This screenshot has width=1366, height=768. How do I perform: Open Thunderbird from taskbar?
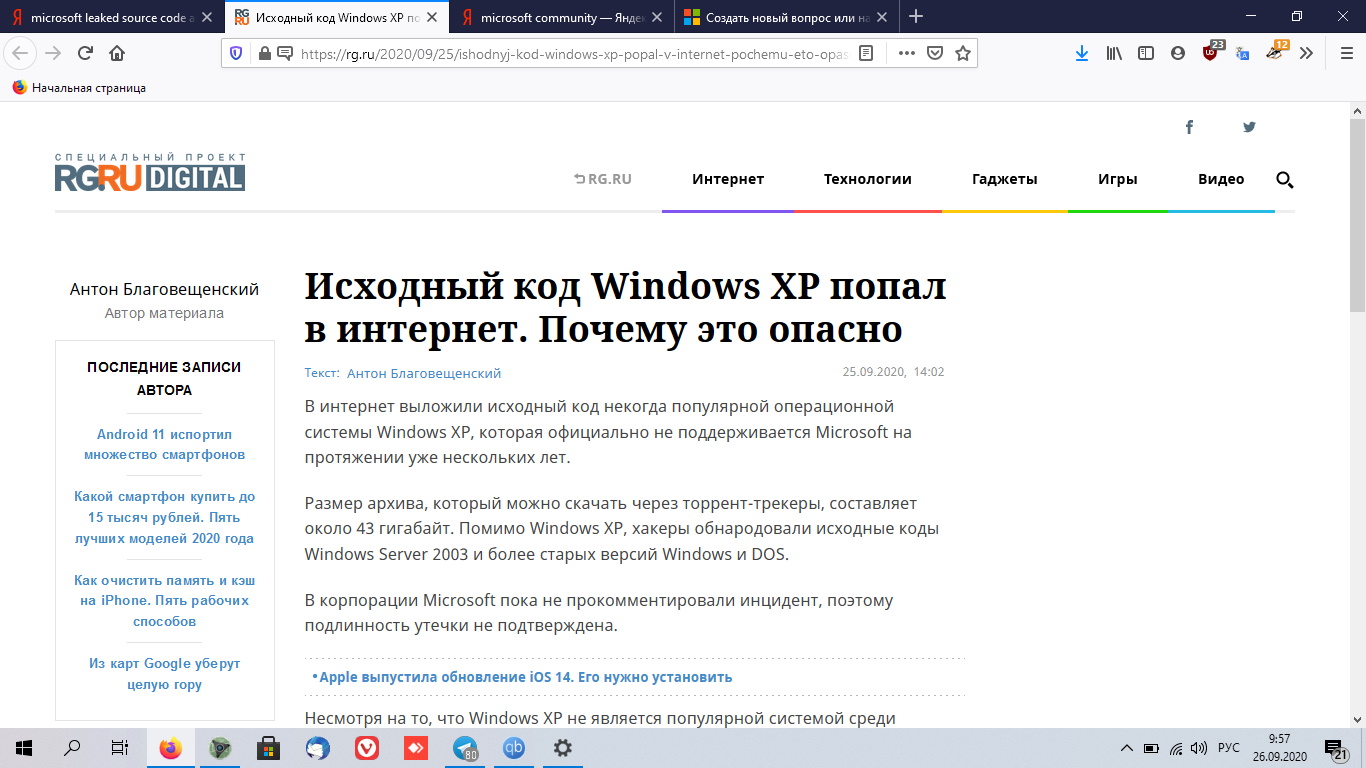click(317, 748)
